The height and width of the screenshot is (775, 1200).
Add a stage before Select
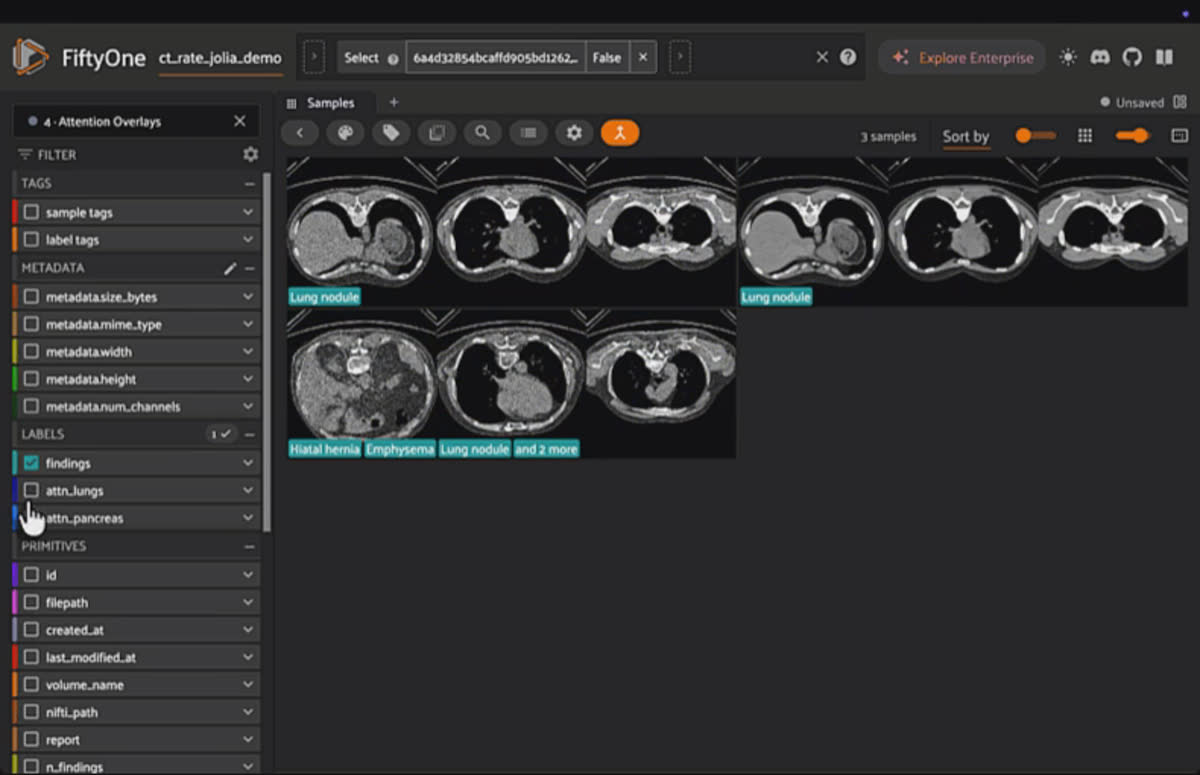(313, 57)
